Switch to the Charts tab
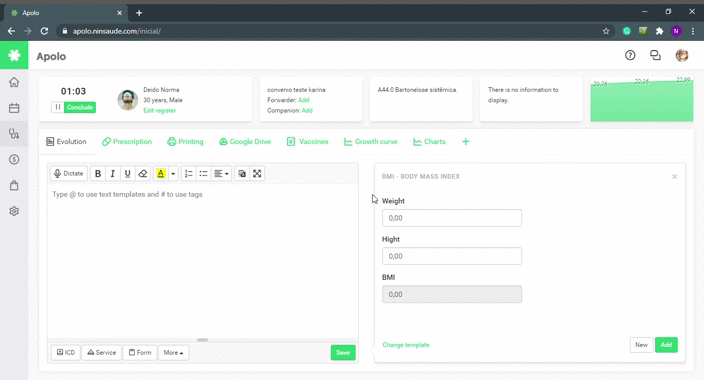This screenshot has height=380, width=704. pyautogui.click(x=429, y=141)
